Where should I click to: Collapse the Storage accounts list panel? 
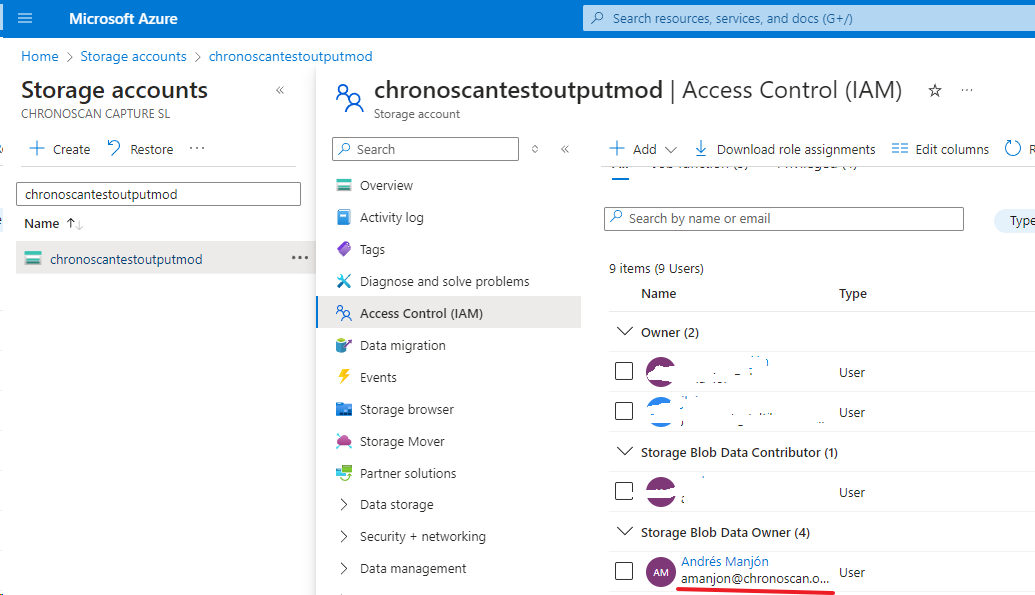coord(280,90)
